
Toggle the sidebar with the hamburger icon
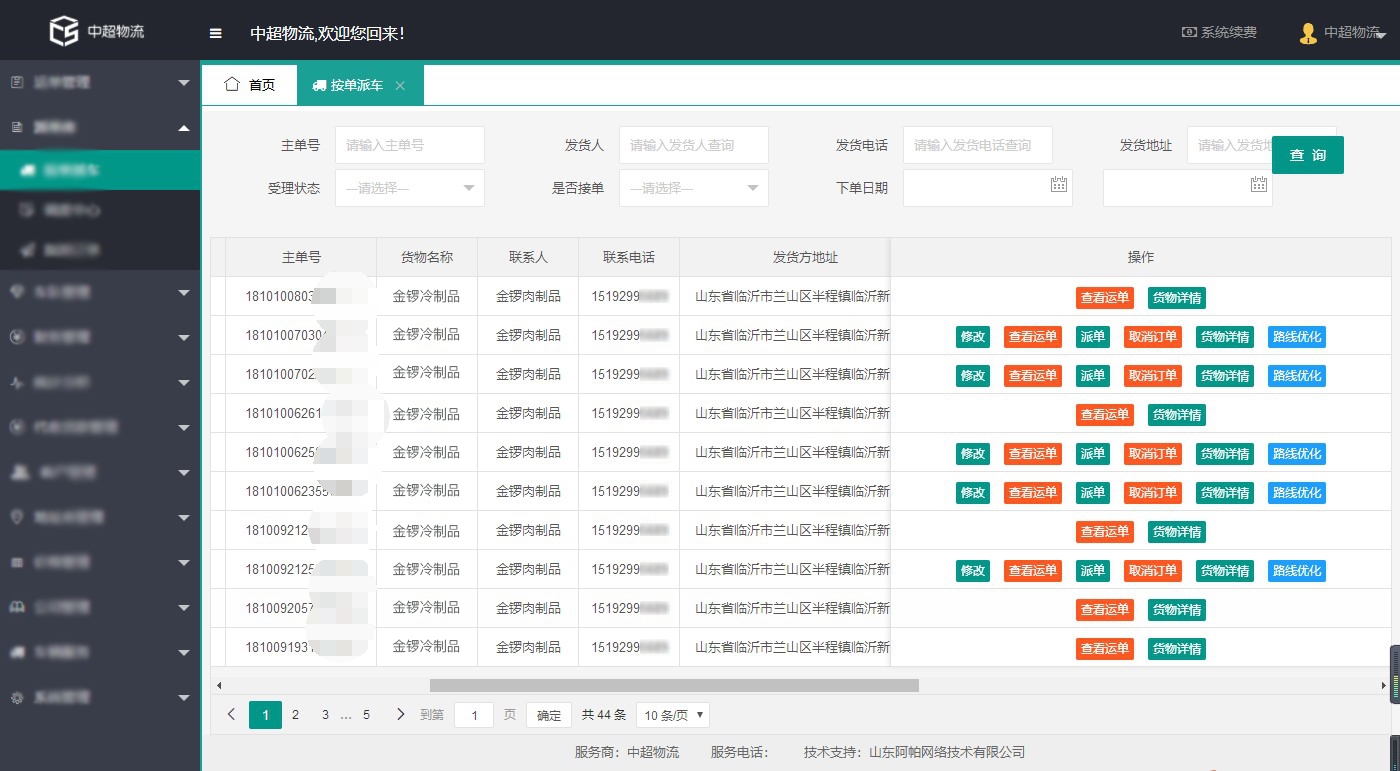(215, 33)
